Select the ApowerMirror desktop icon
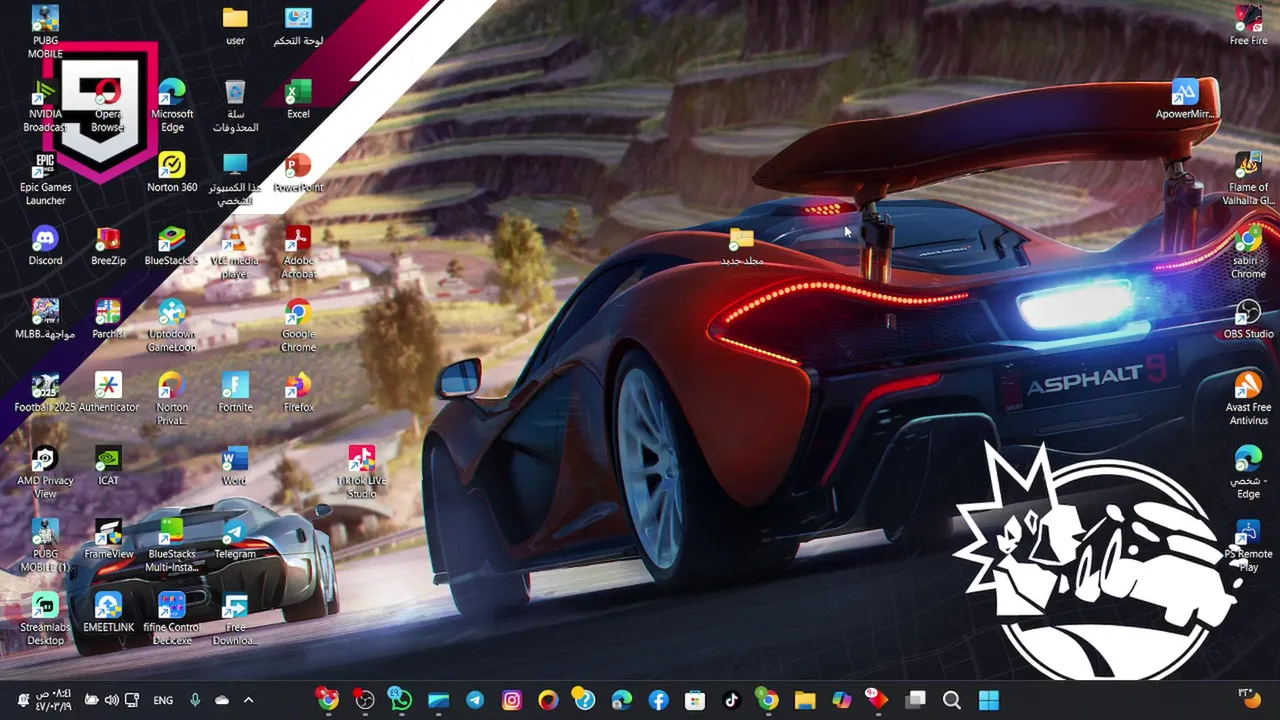 (1185, 99)
